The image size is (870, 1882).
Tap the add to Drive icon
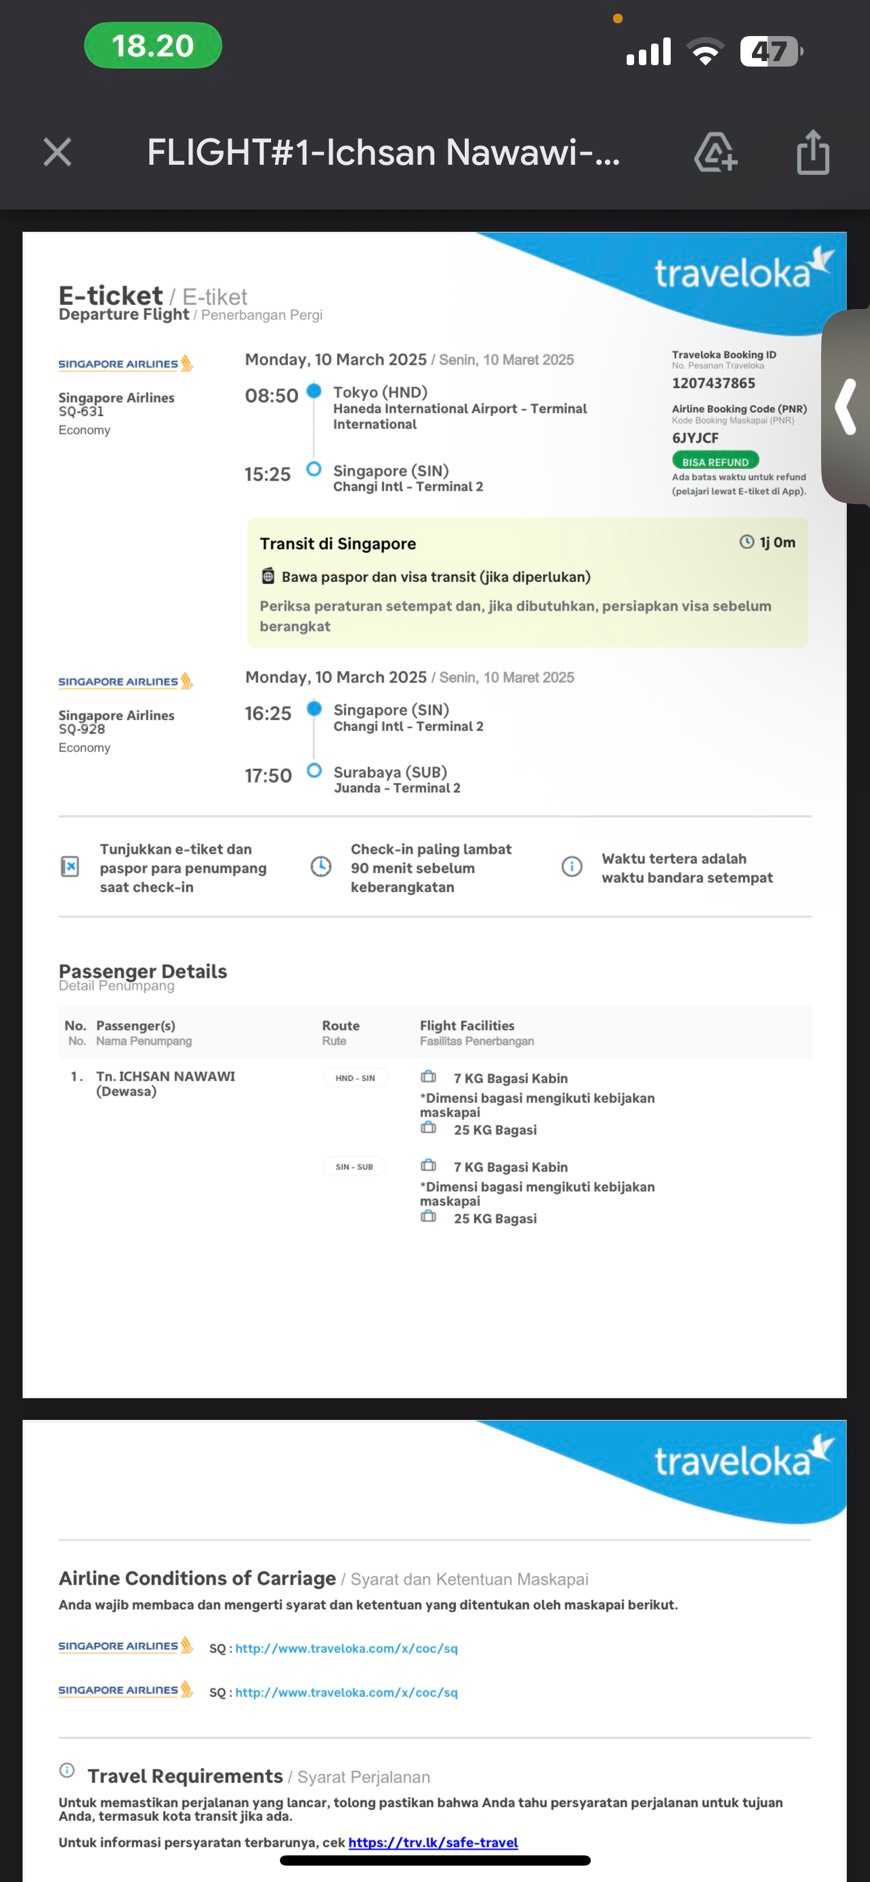point(716,153)
